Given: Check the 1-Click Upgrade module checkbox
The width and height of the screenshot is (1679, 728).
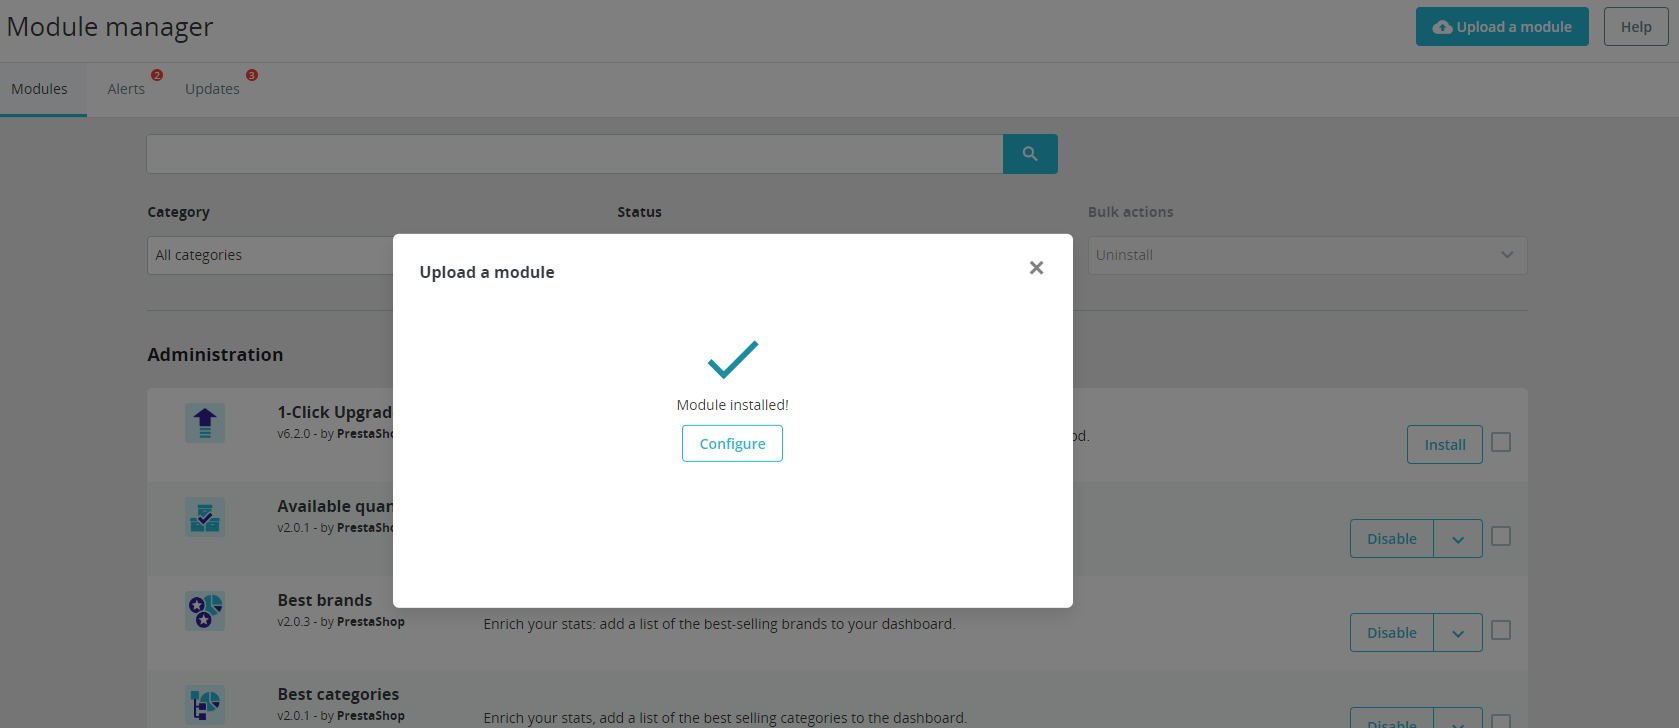Looking at the screenshot, I should [x=1501, y=442].
